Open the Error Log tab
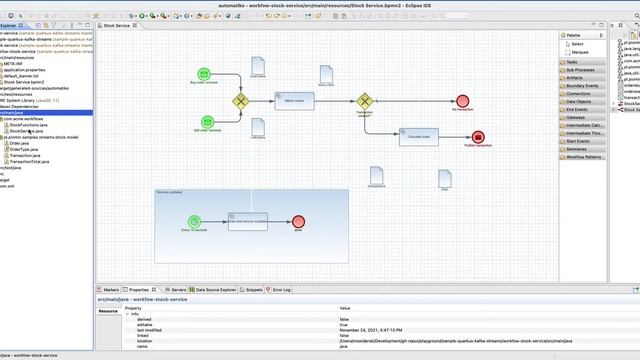Viewport: 640px width, 360px height. click(x=278, y=290)
